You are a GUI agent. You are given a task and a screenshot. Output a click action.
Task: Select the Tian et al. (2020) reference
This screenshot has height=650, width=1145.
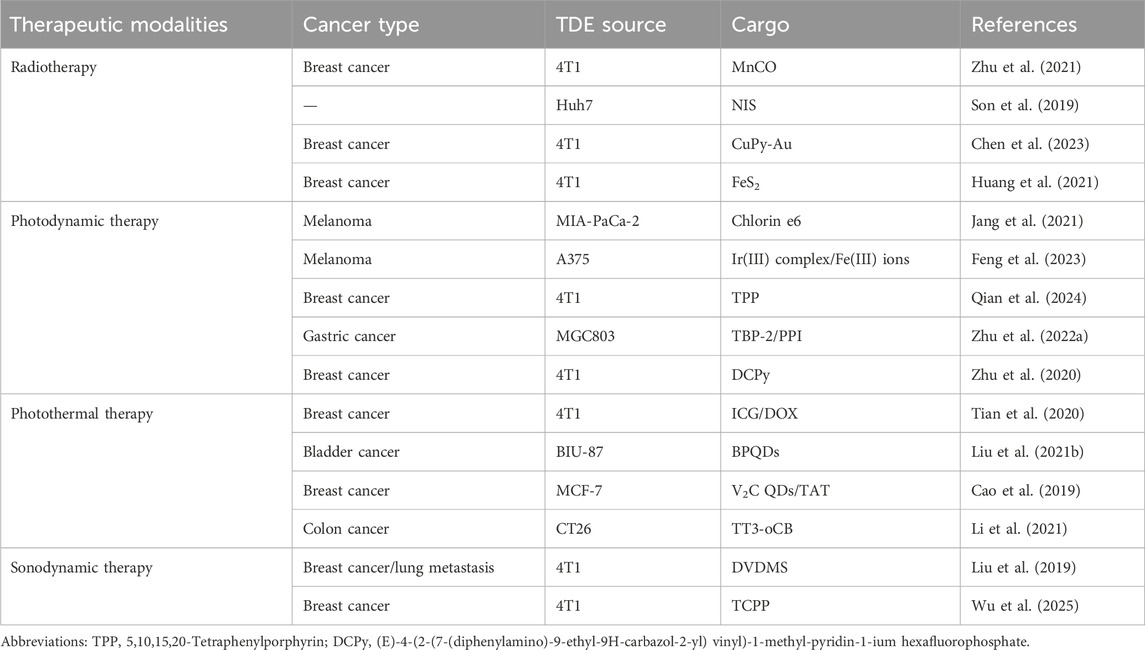click(1027, 413)
